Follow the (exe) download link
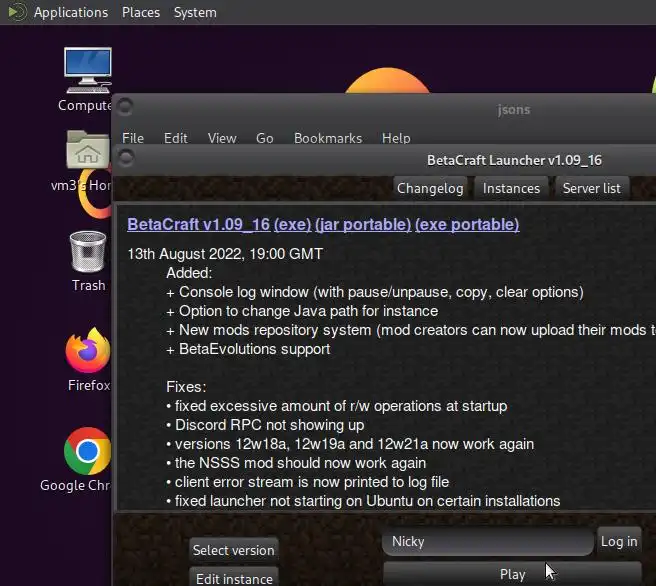Screen dimensions: 656x586 click(x=292, y=224)
